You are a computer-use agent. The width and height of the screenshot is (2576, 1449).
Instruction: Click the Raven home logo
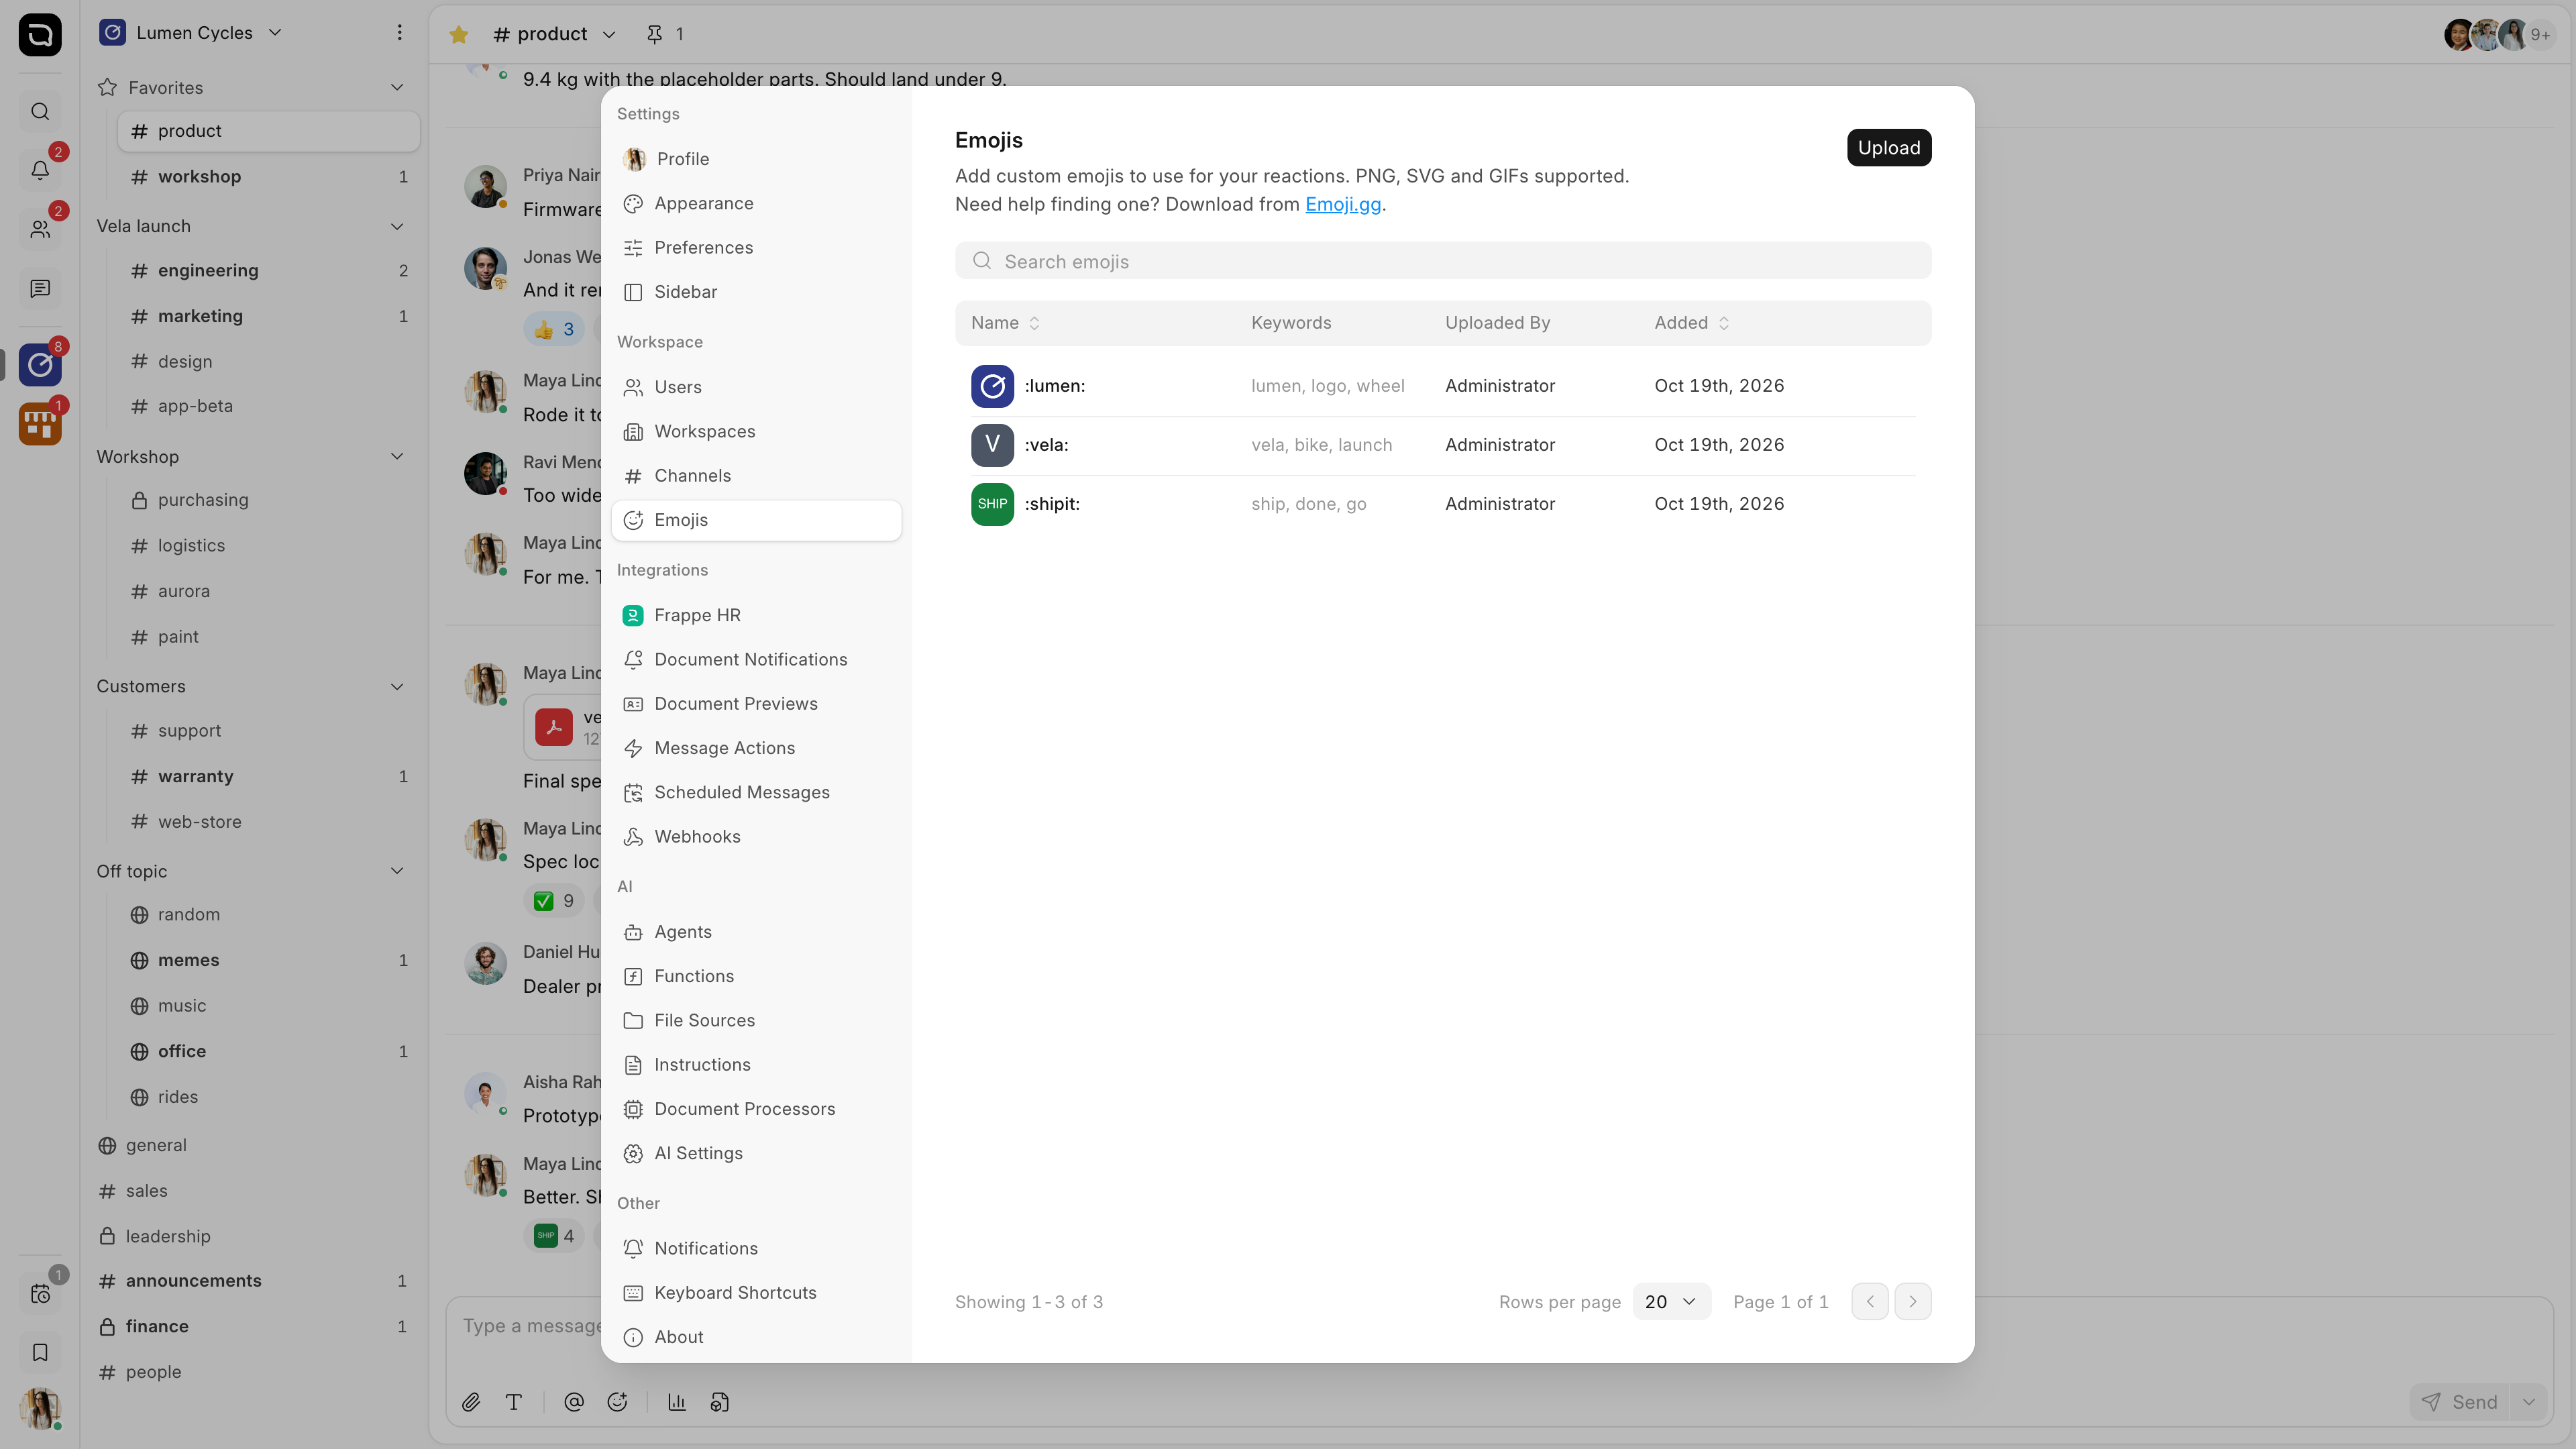[x=40, y=35]
